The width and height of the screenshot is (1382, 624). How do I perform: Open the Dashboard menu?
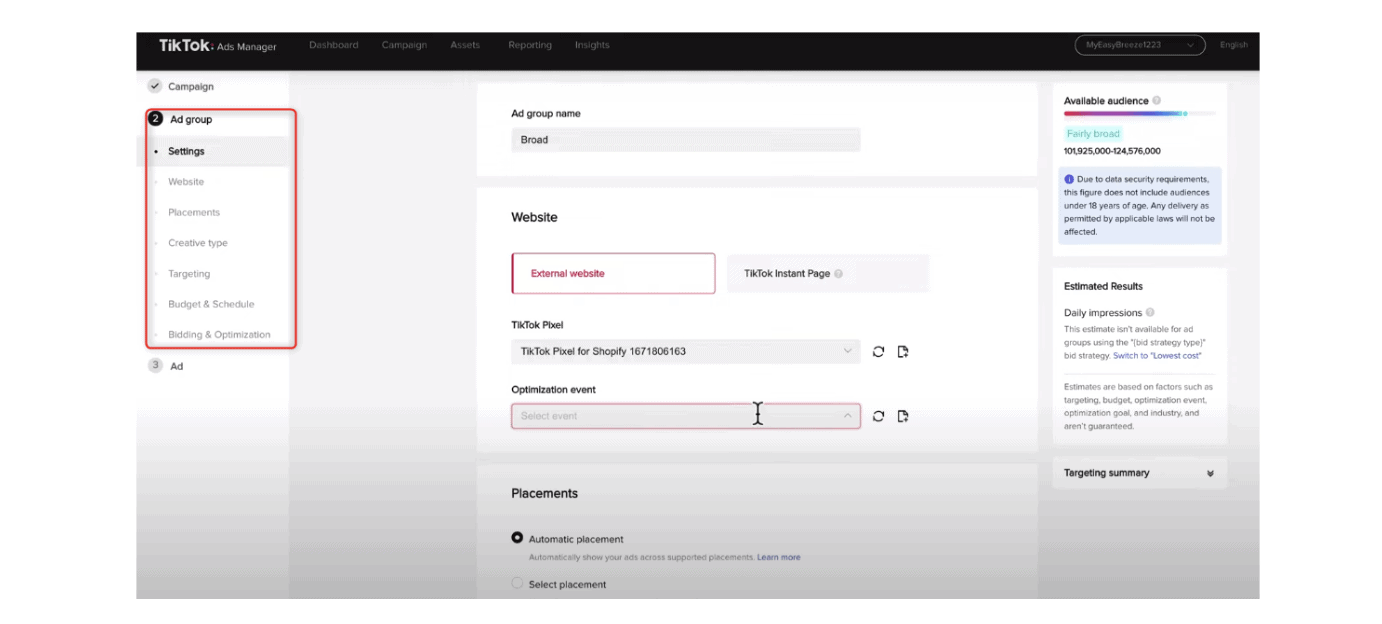(x=334, y=45)
